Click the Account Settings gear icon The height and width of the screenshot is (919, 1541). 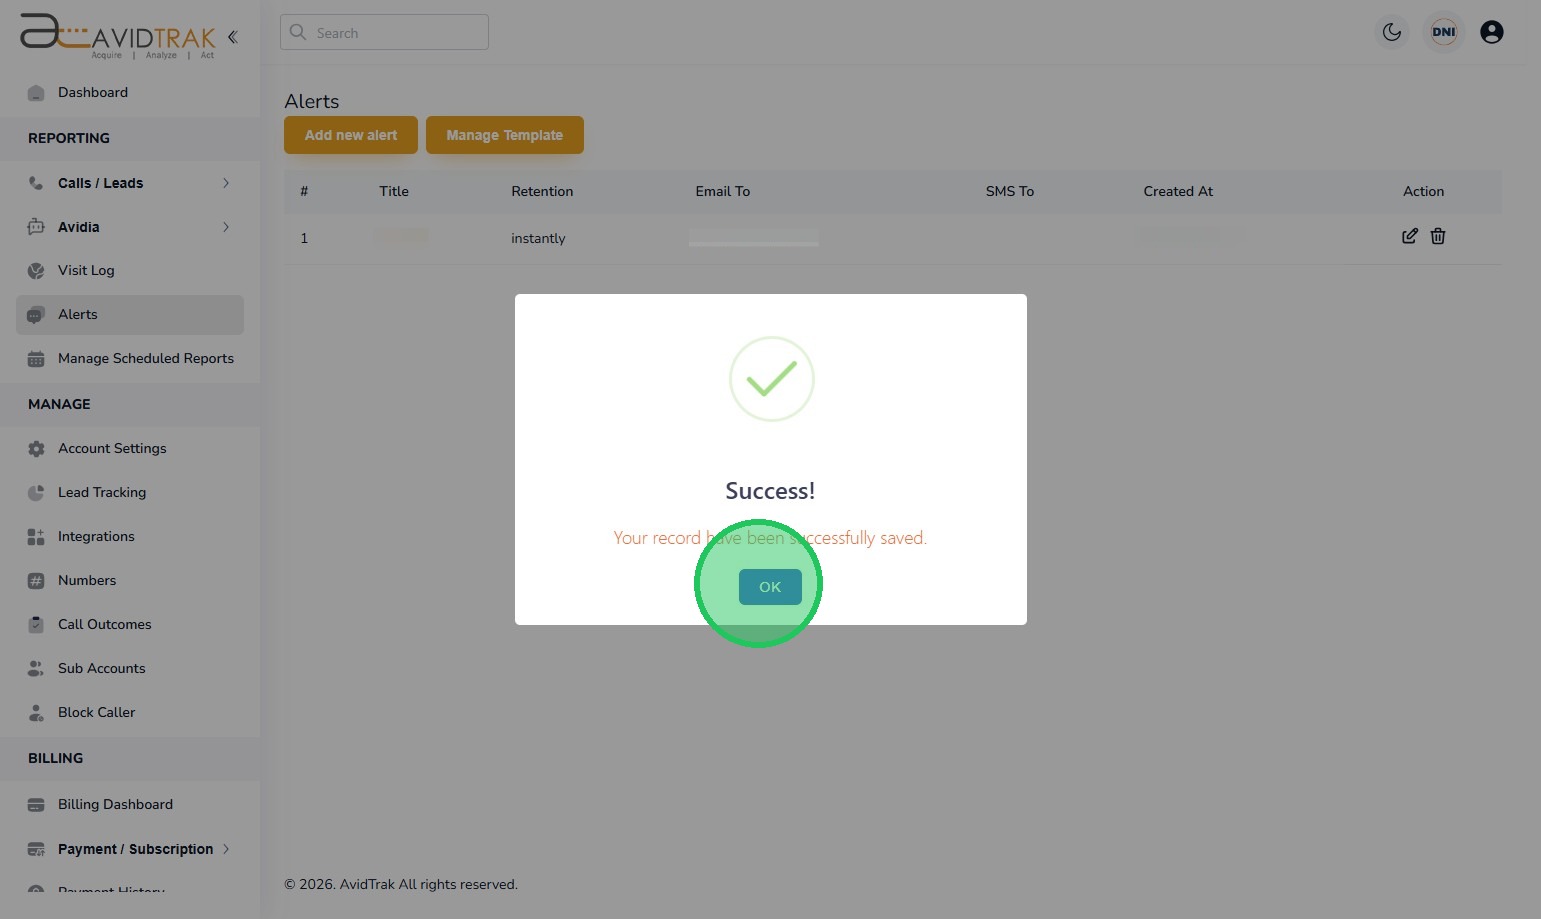pos(36,449)
